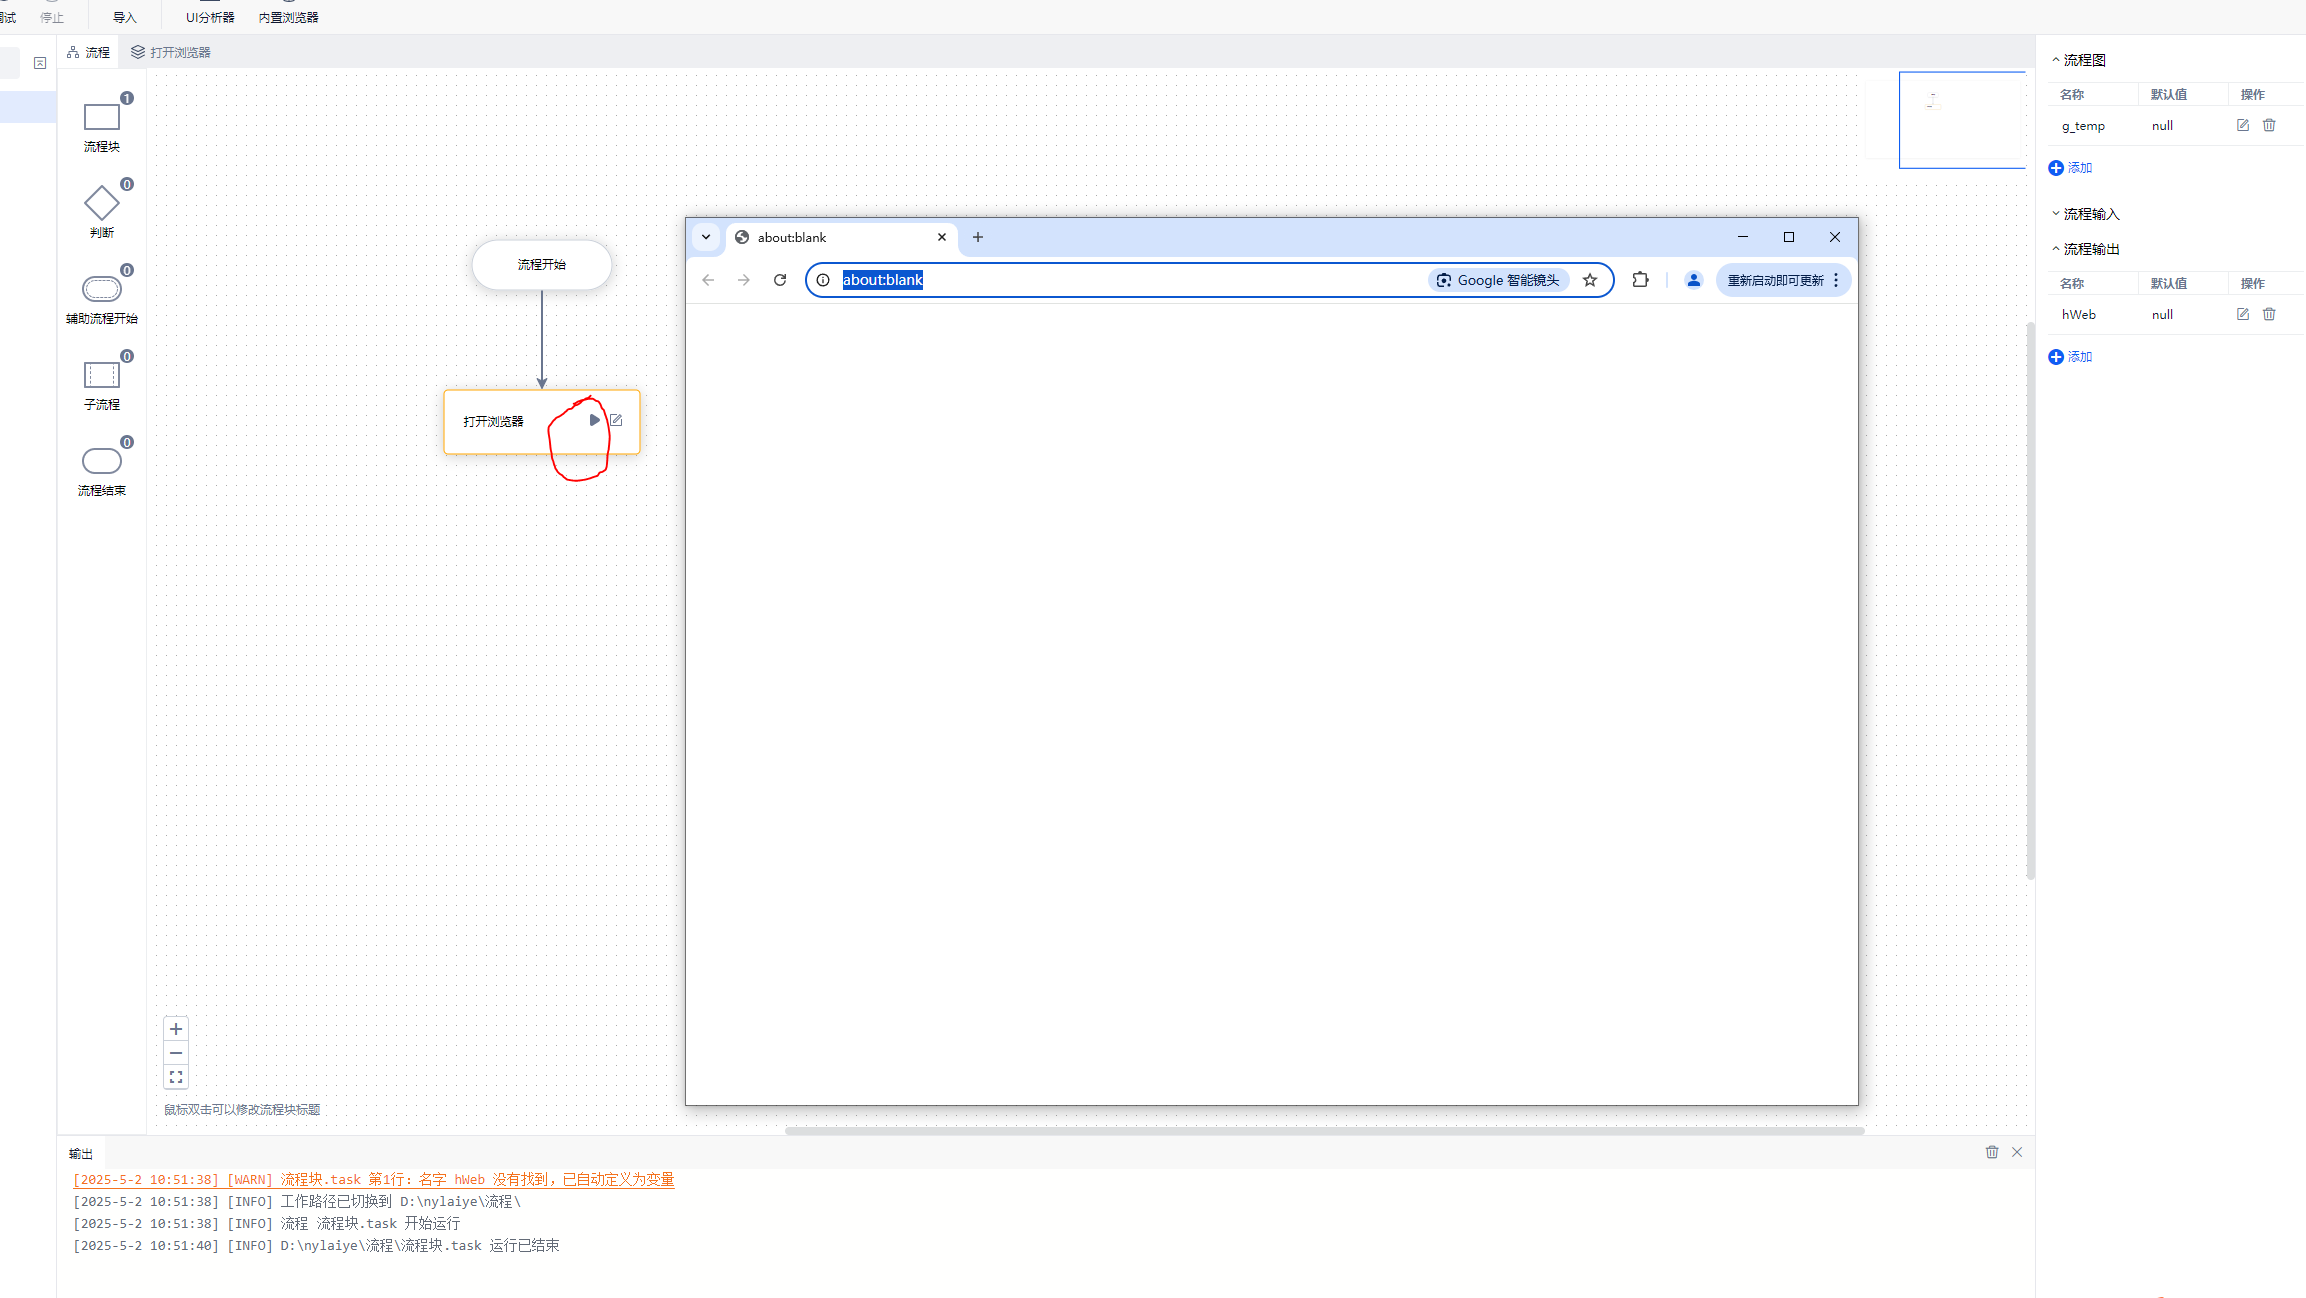The width and height of the screenshot is (2306, 1298).
Task: Open the 内置浏览器 toolbar item
Action: [288, 17]
